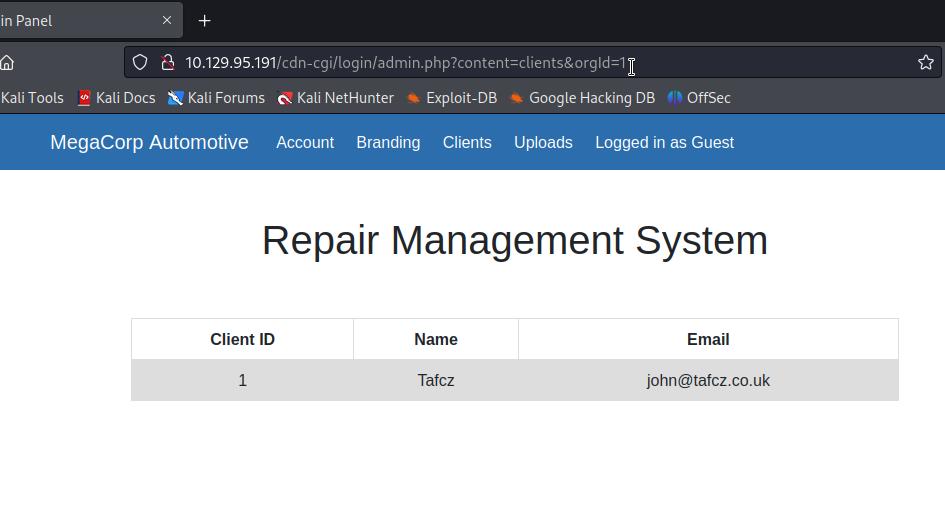This screenshot has height=507, width=945.
Task: Open the Kali NetHunter bookmark
Action: coord(335,98)
